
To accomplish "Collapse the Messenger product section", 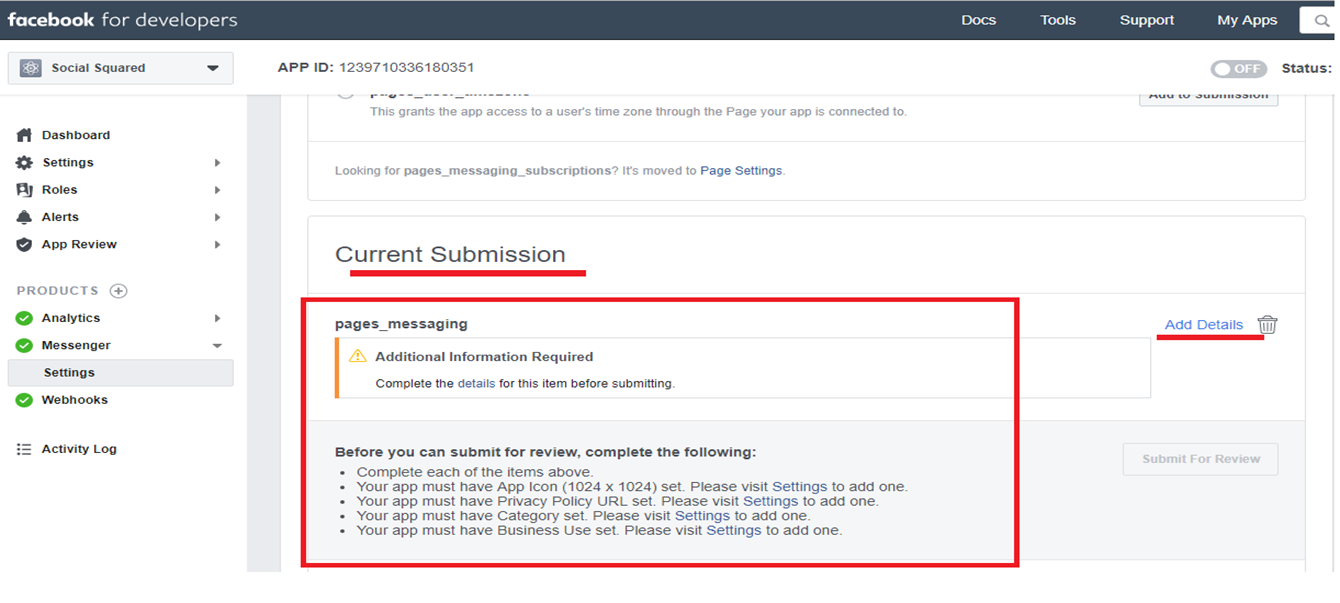I will [x=217, y=346].
